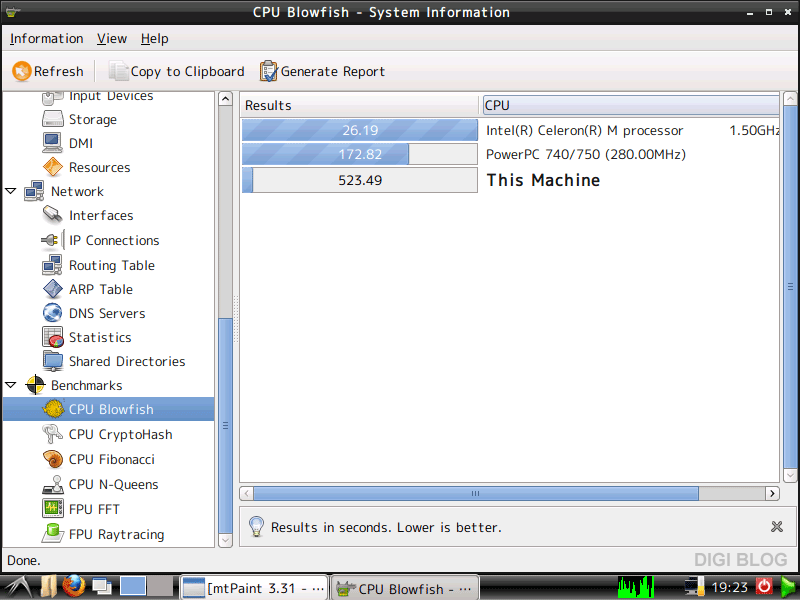Select the Intel Celeron M processor row
The height and width of the screenshot is (600, 800).
pos(510,130)
